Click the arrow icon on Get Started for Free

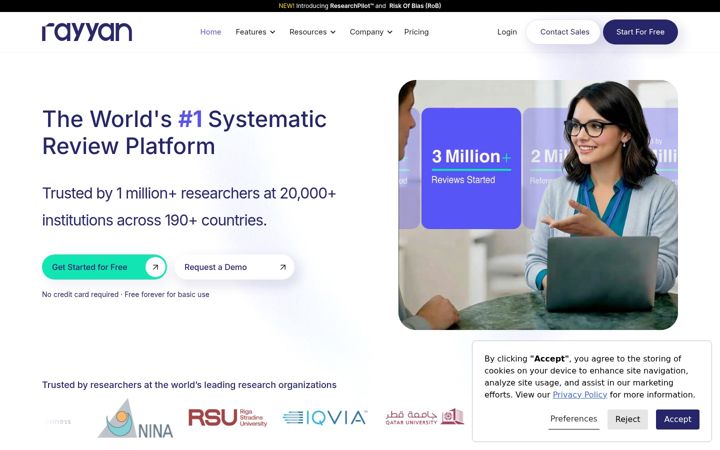[155, 267]
